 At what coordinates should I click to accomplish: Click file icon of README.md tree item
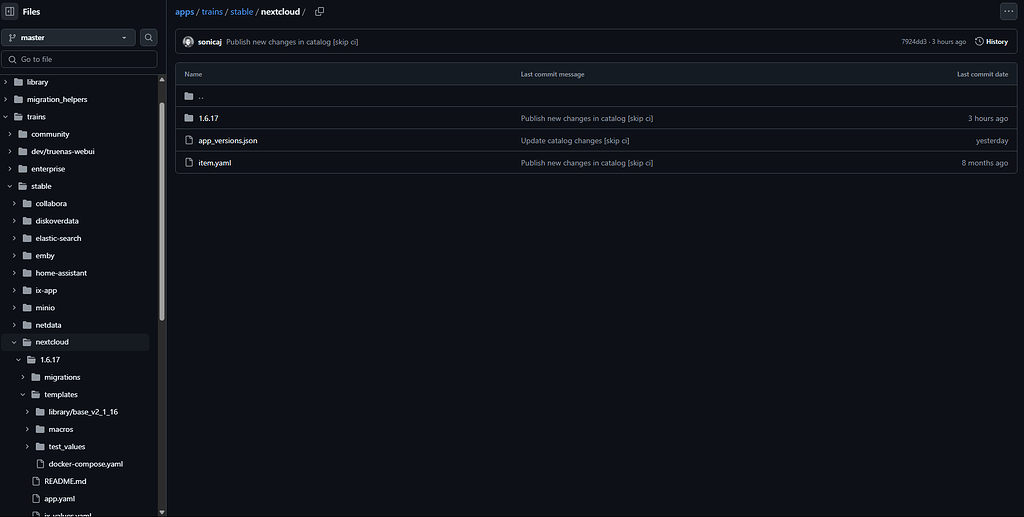coord(36,481)
